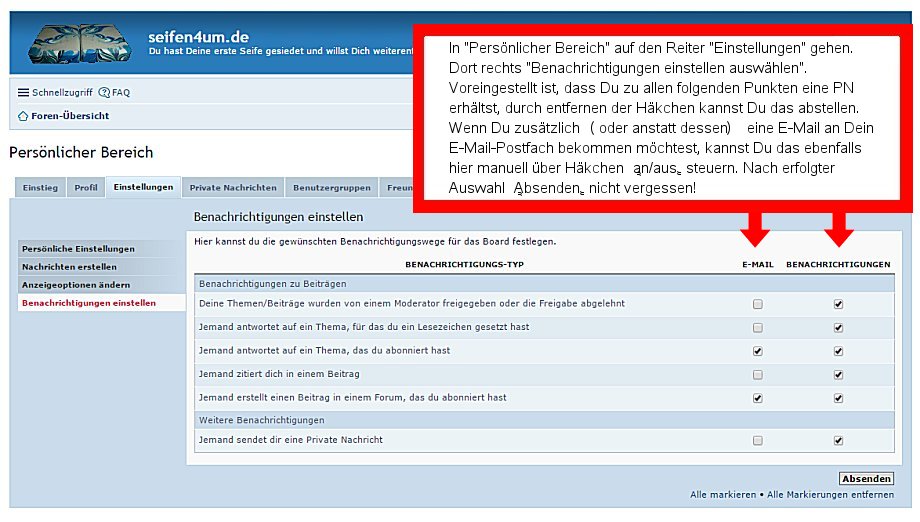Click the FAQ question mark icon
Screen dimensions: 920x522
[104, 93]
